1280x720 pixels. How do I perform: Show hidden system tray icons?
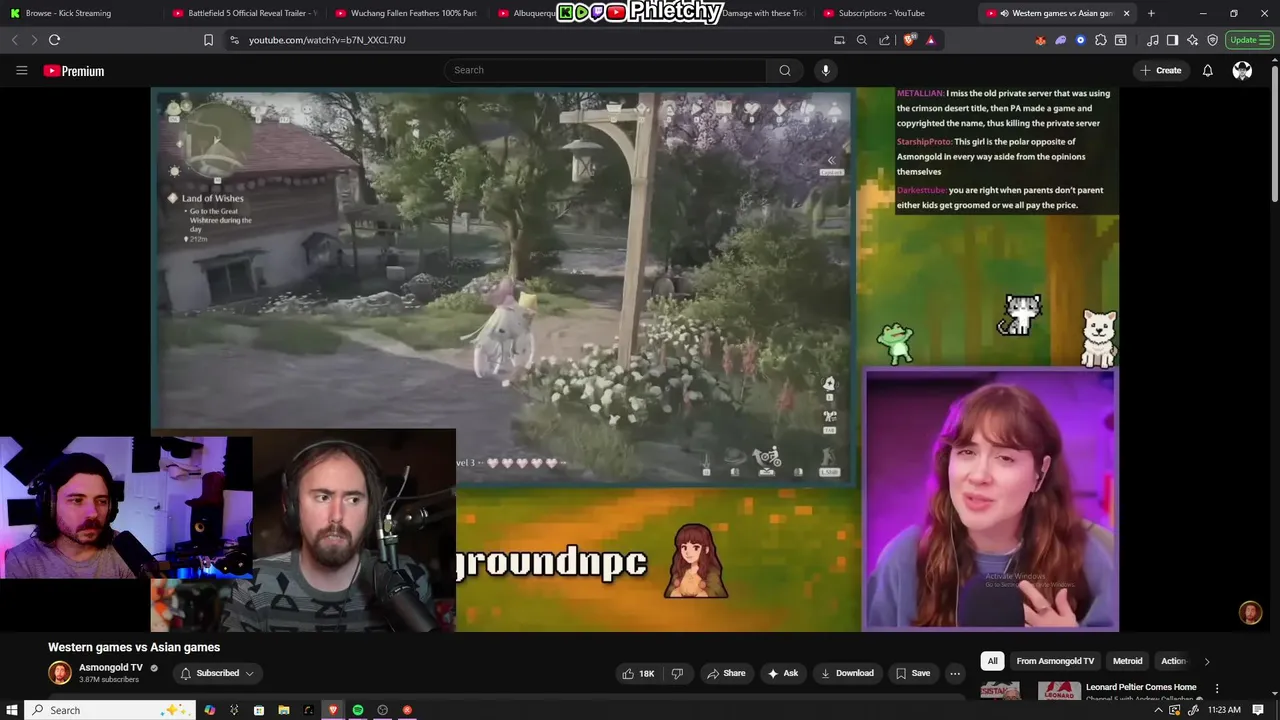point(1158,710)
